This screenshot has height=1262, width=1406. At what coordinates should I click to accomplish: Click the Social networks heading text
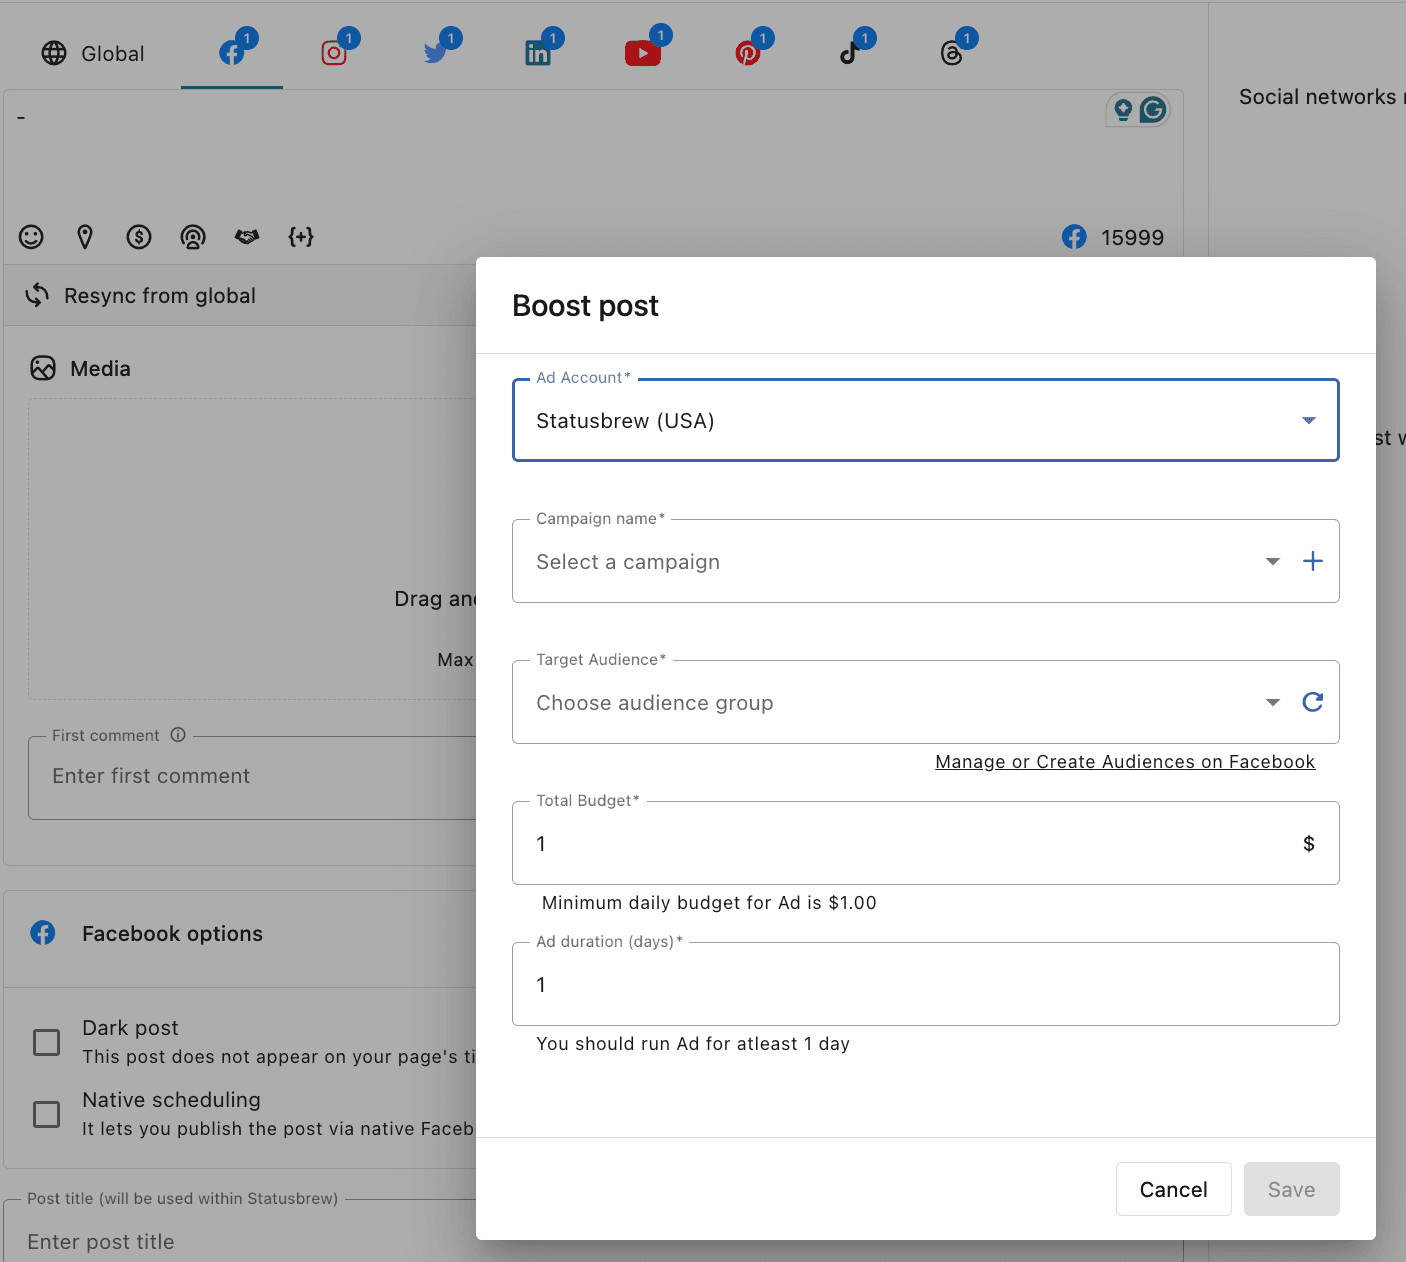[1322, 97]
